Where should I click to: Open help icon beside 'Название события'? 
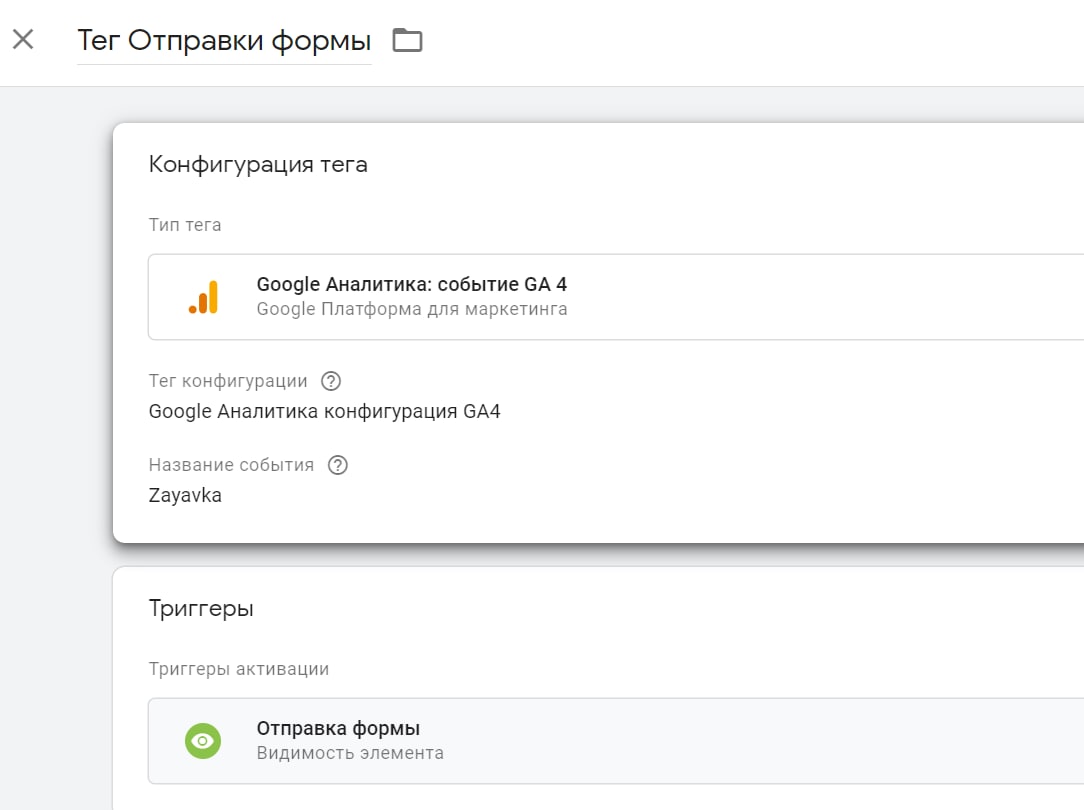337,465
